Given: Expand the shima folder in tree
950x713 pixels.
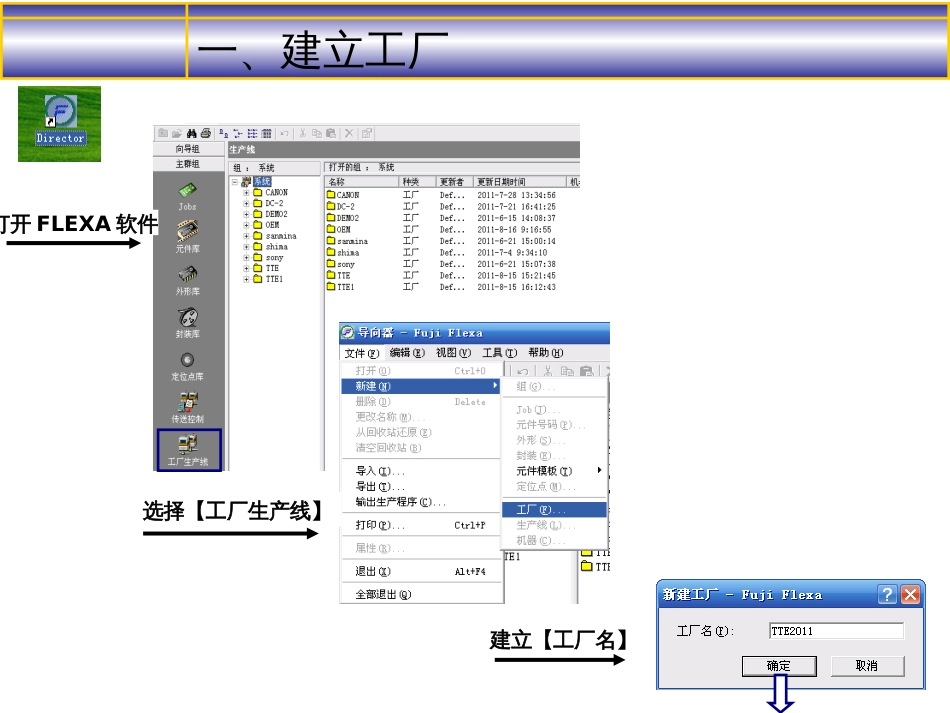Looking at the screenshot, I should click(x=247, y=247).
